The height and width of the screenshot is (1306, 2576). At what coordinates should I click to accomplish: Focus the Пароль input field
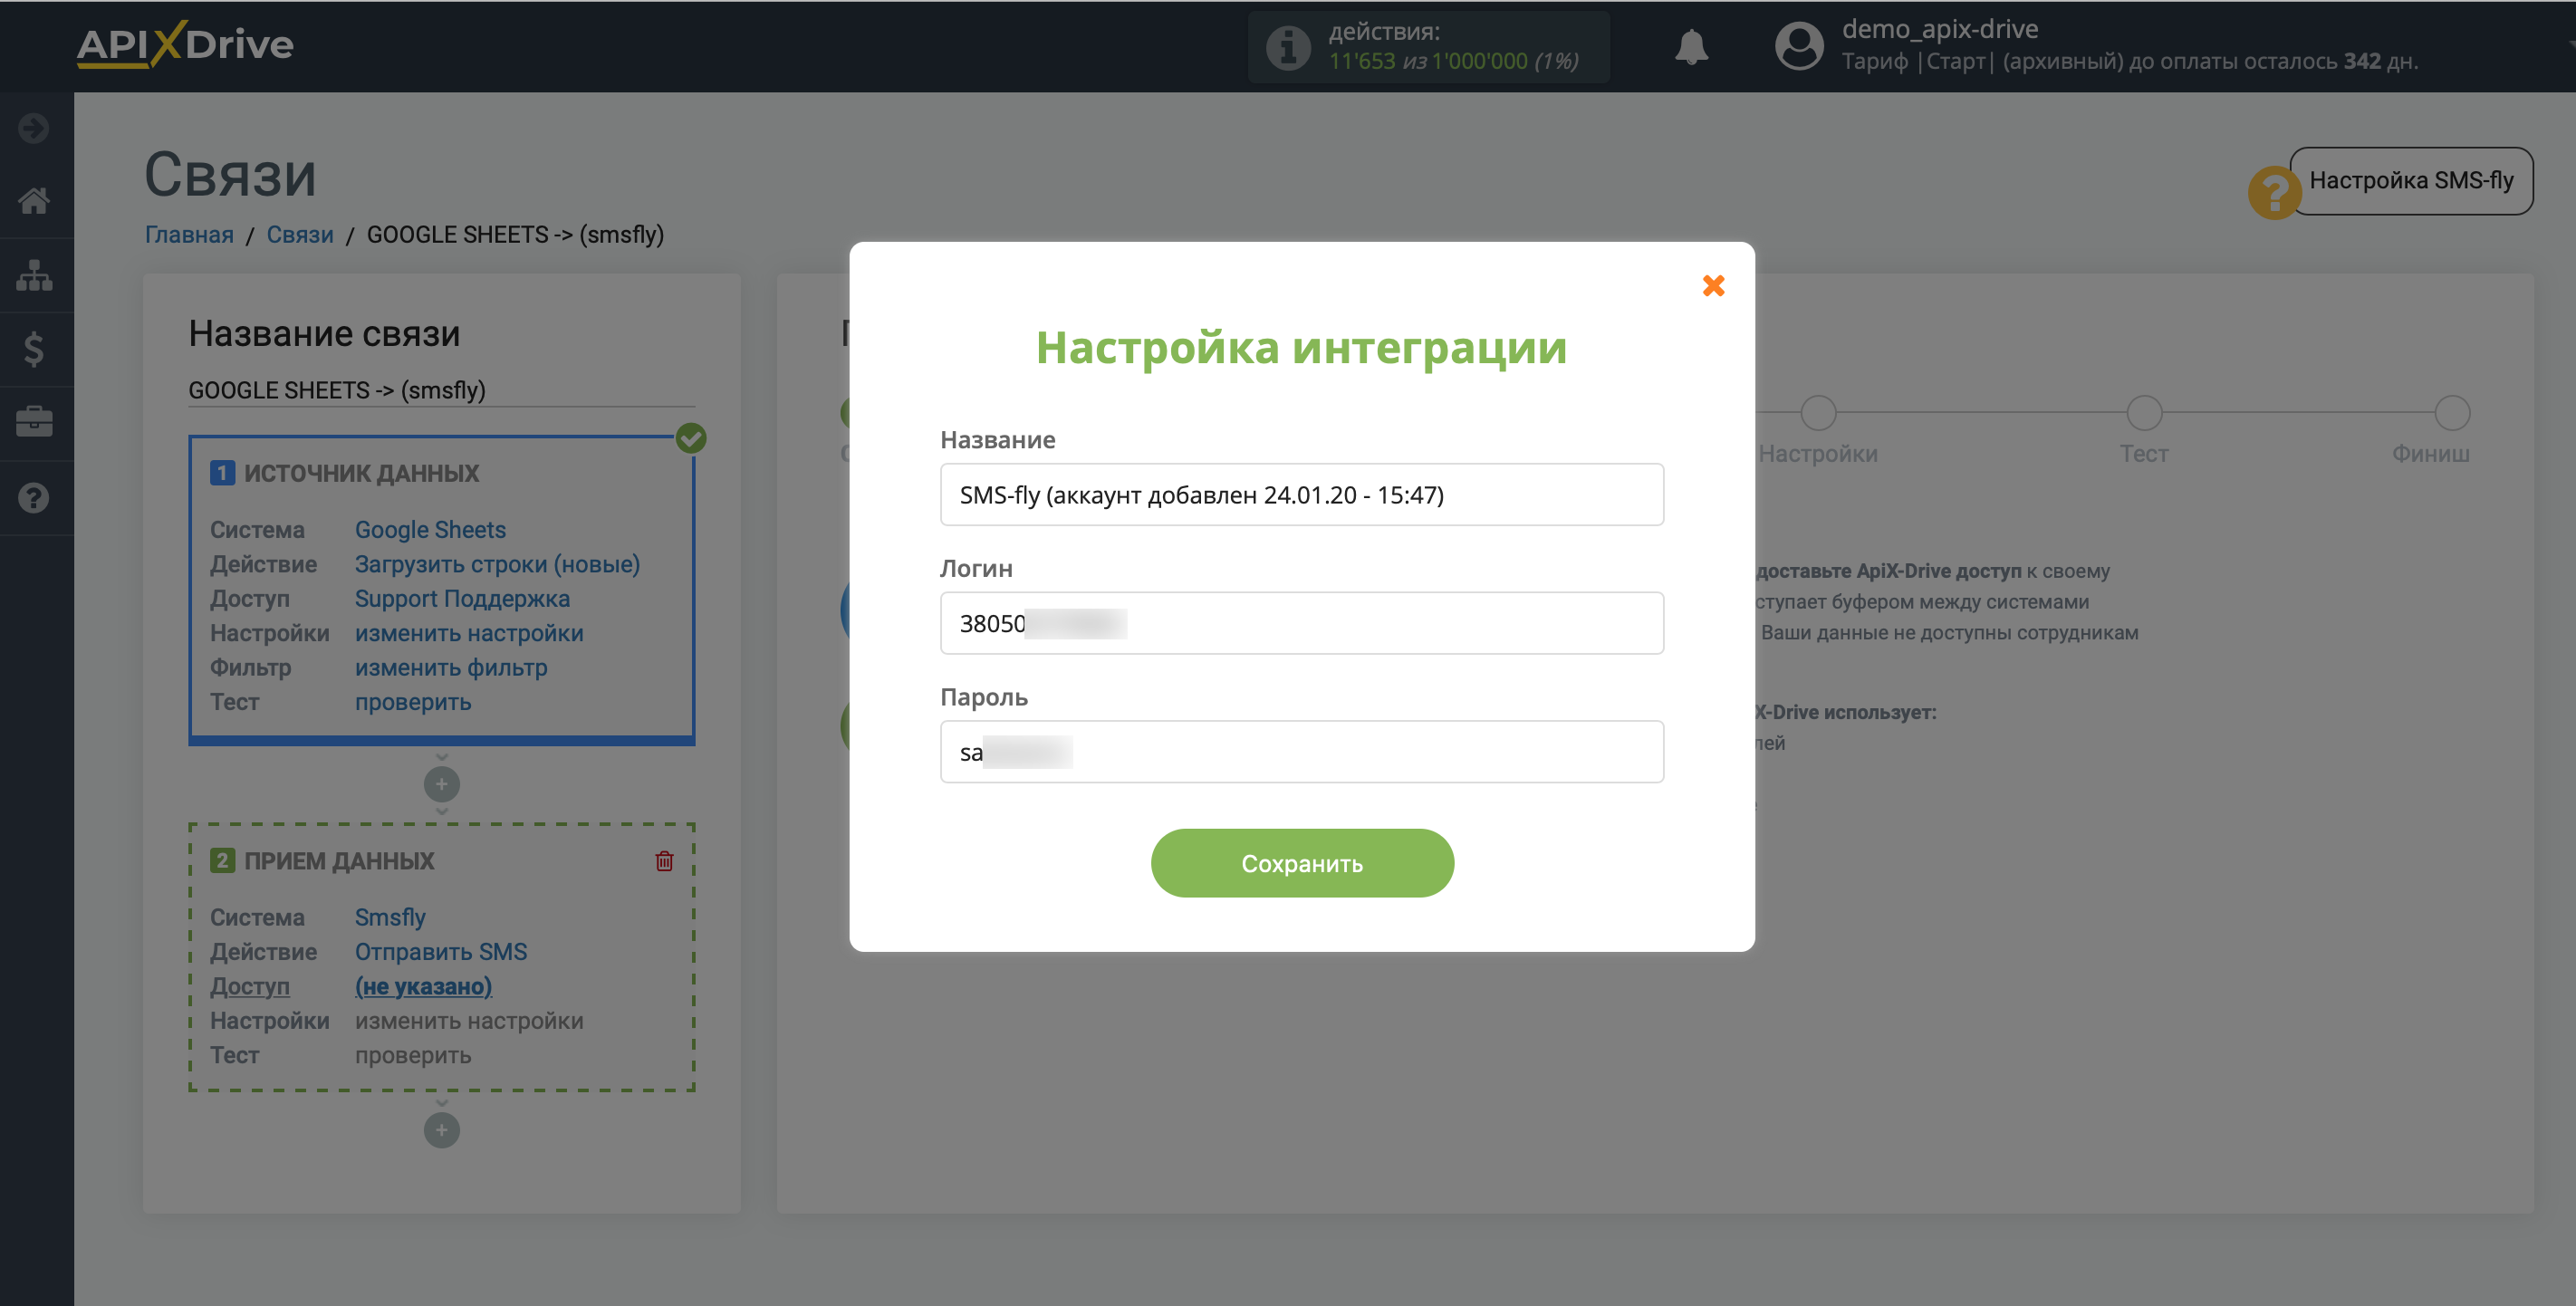point(1302,752)
